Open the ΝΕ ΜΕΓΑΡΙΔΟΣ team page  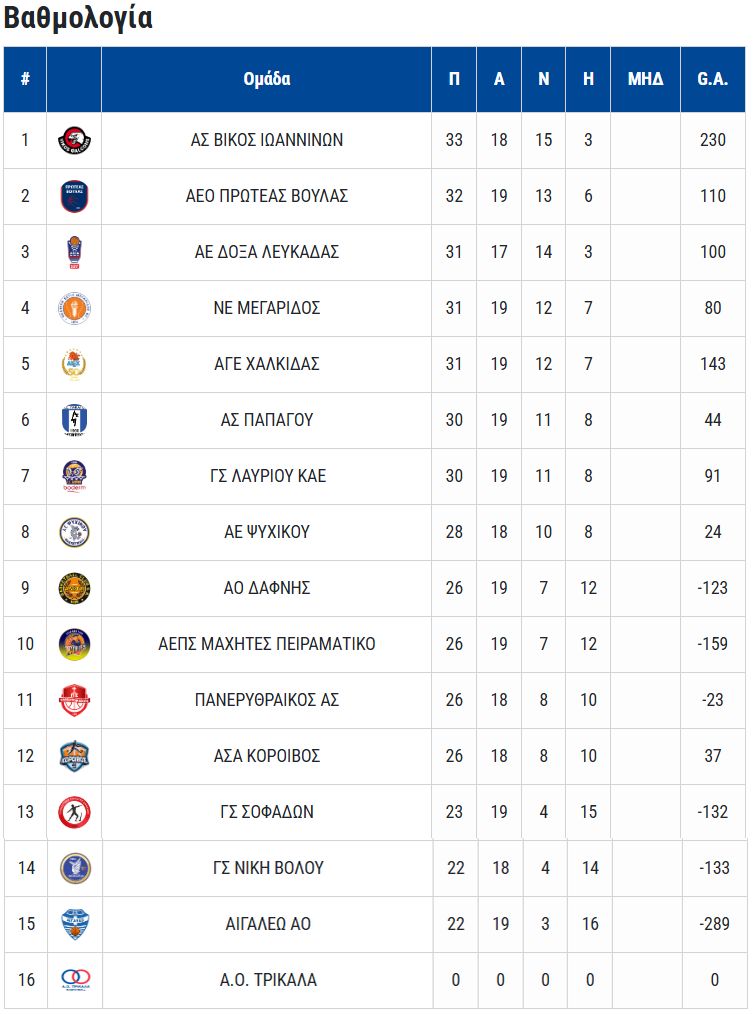267,308
